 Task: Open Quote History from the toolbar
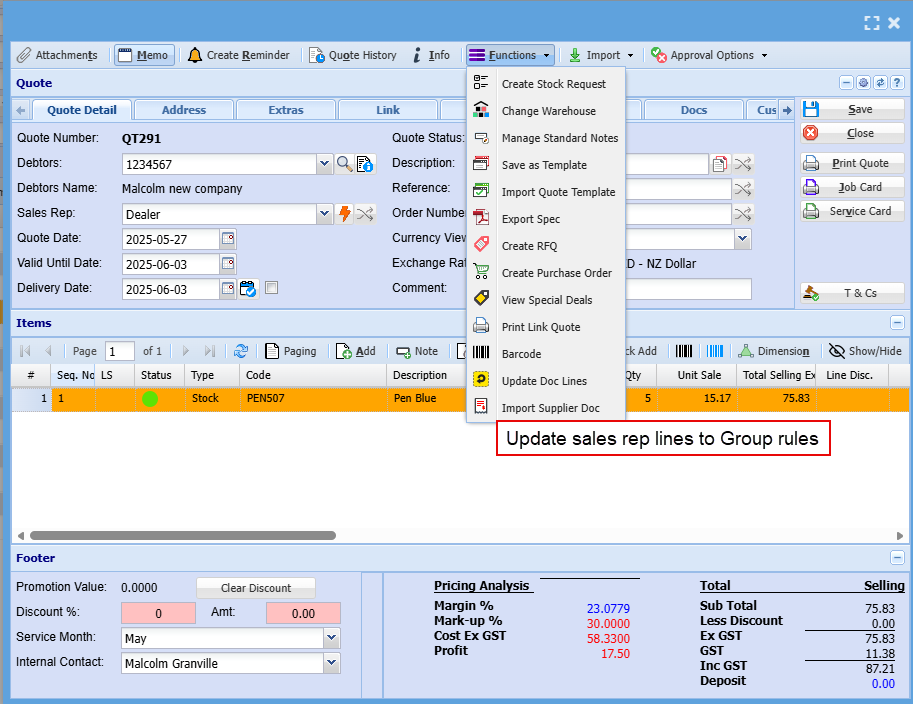(353, 55)
